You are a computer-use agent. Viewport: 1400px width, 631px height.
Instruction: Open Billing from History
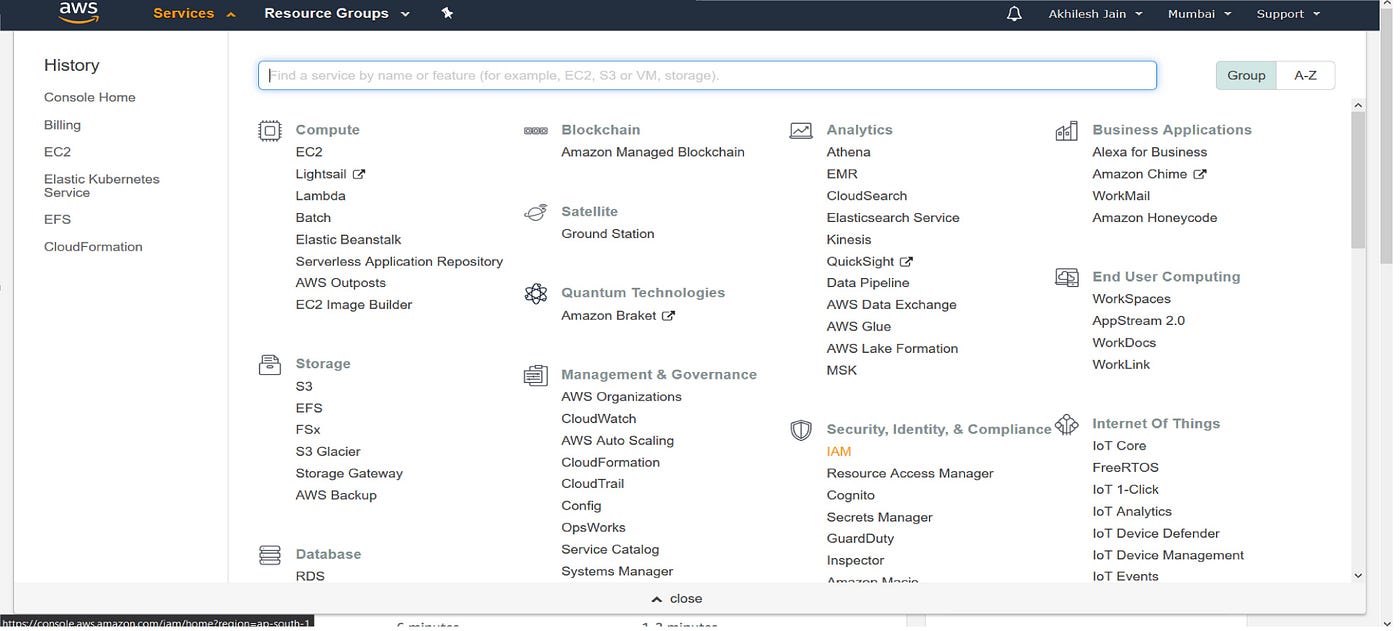point(62,125)
